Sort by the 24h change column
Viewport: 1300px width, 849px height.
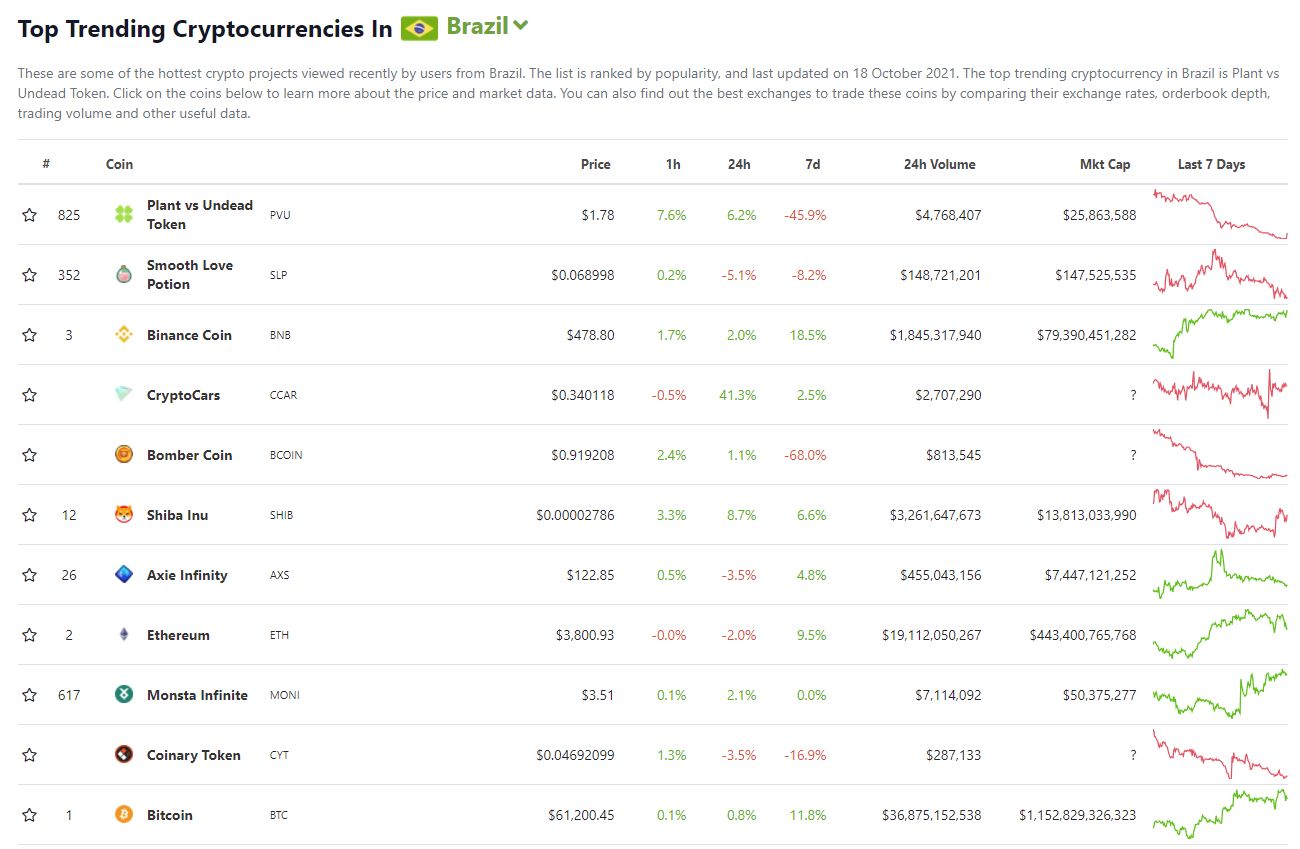(x=739, y=164)
